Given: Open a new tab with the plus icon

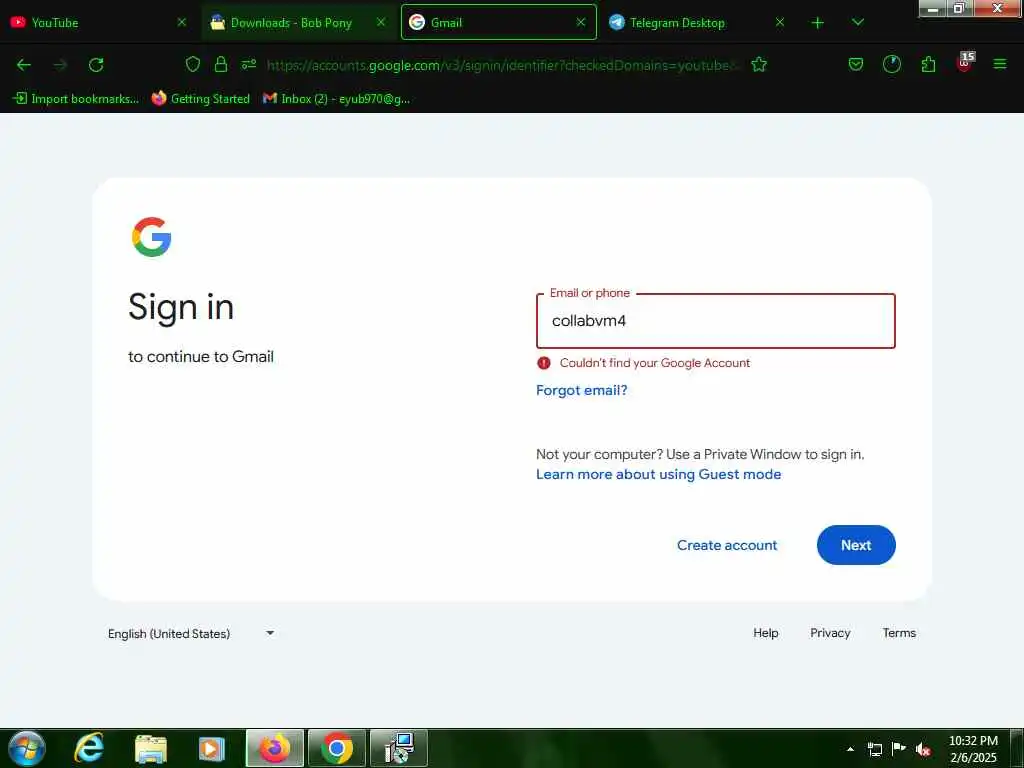Looking at the screenshot, I should tap(818, 23).
